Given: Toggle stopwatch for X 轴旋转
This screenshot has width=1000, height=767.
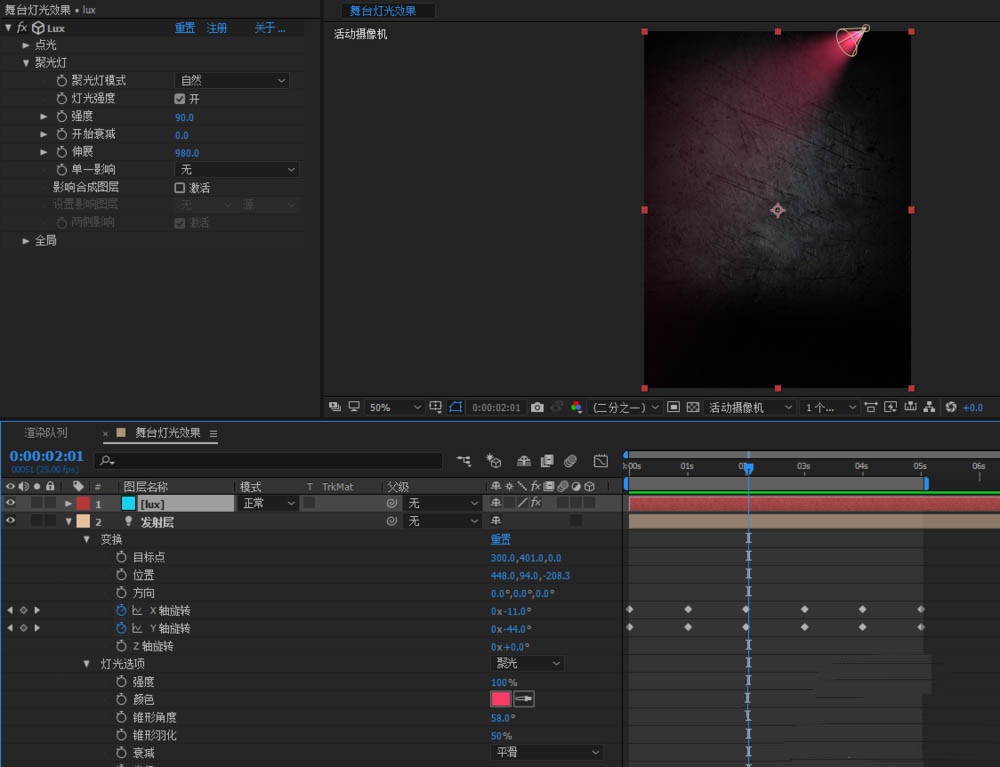Looking at the screenshot, I should 121,610.
